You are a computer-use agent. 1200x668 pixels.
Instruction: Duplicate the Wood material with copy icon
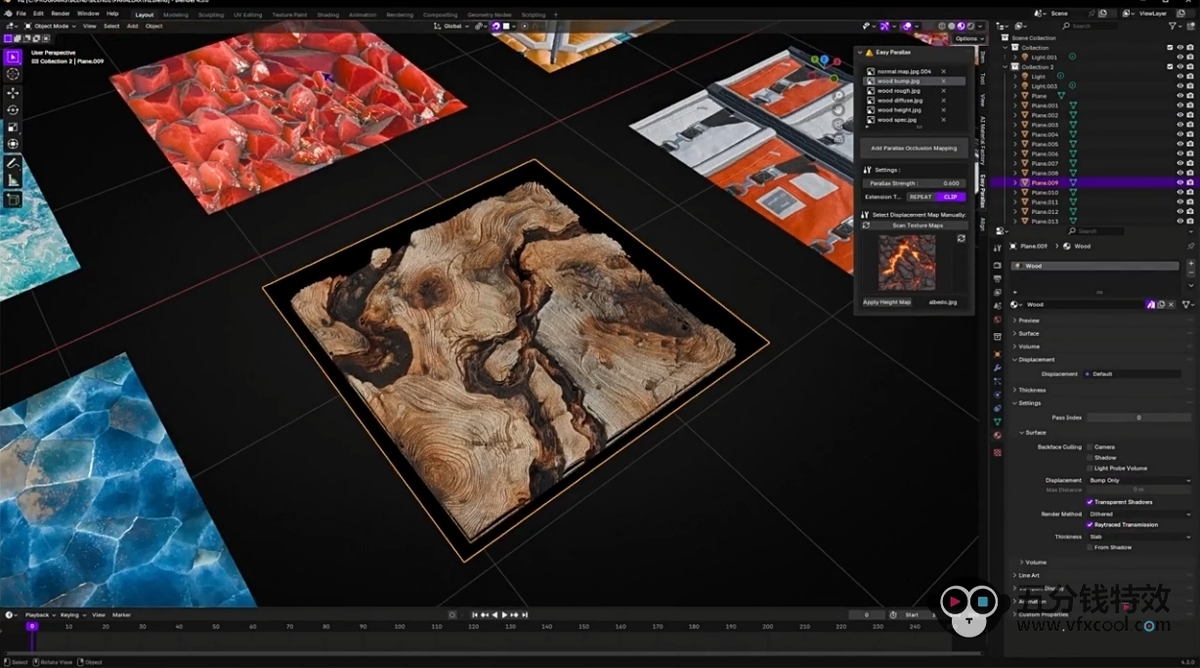tap(1161, 304)
